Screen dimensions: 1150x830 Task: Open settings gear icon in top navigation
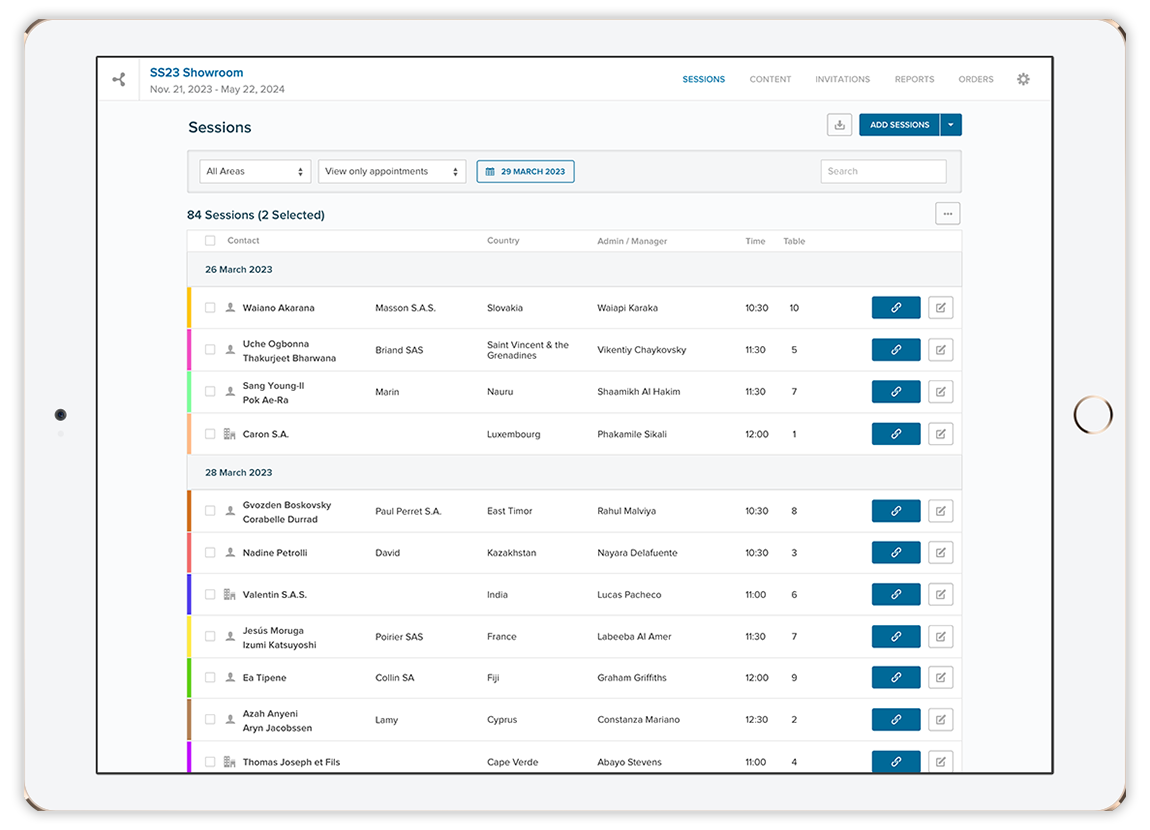[x=1023, y=79]
